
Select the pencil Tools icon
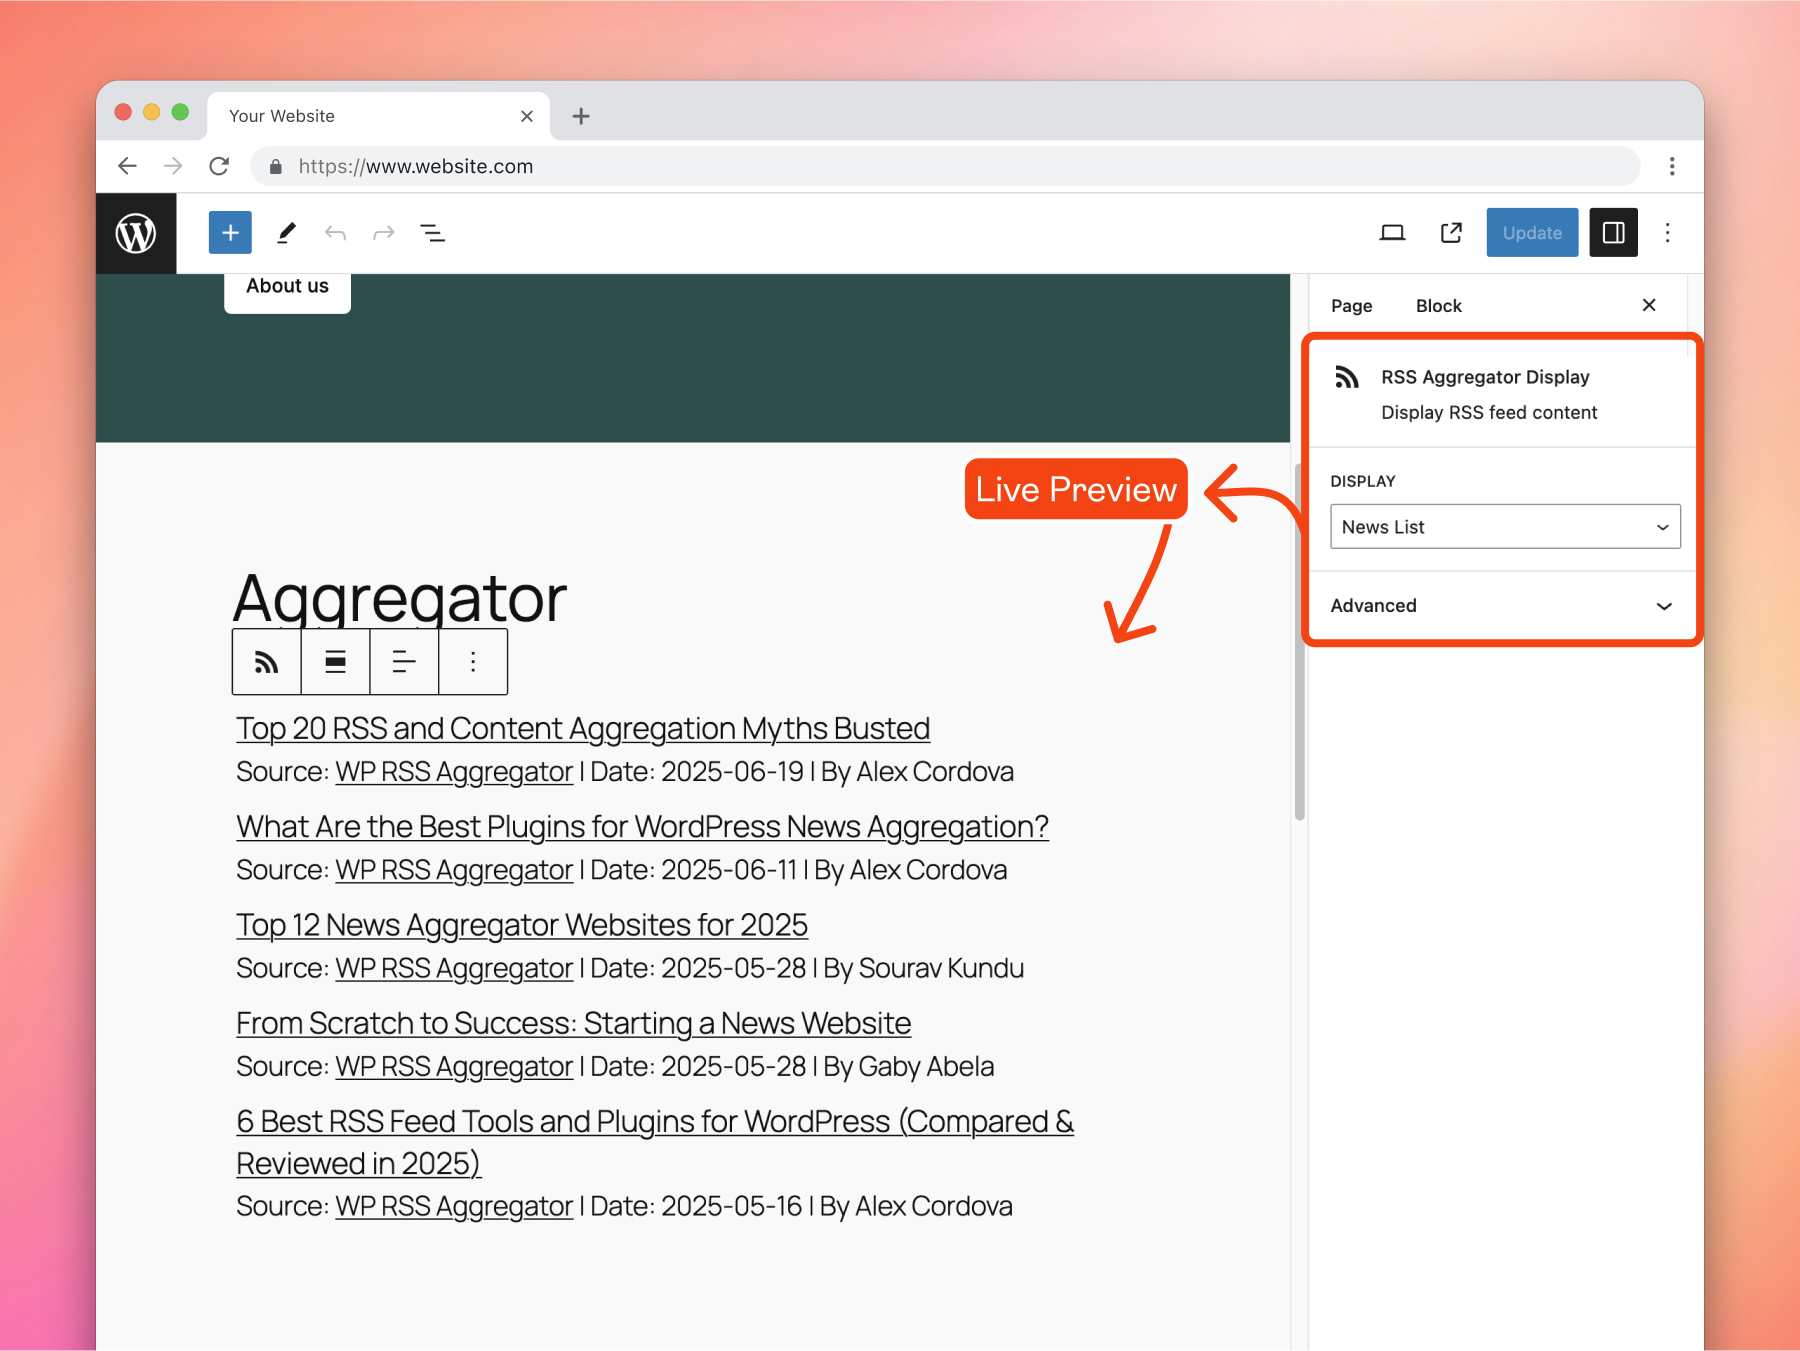coord(286,233)
